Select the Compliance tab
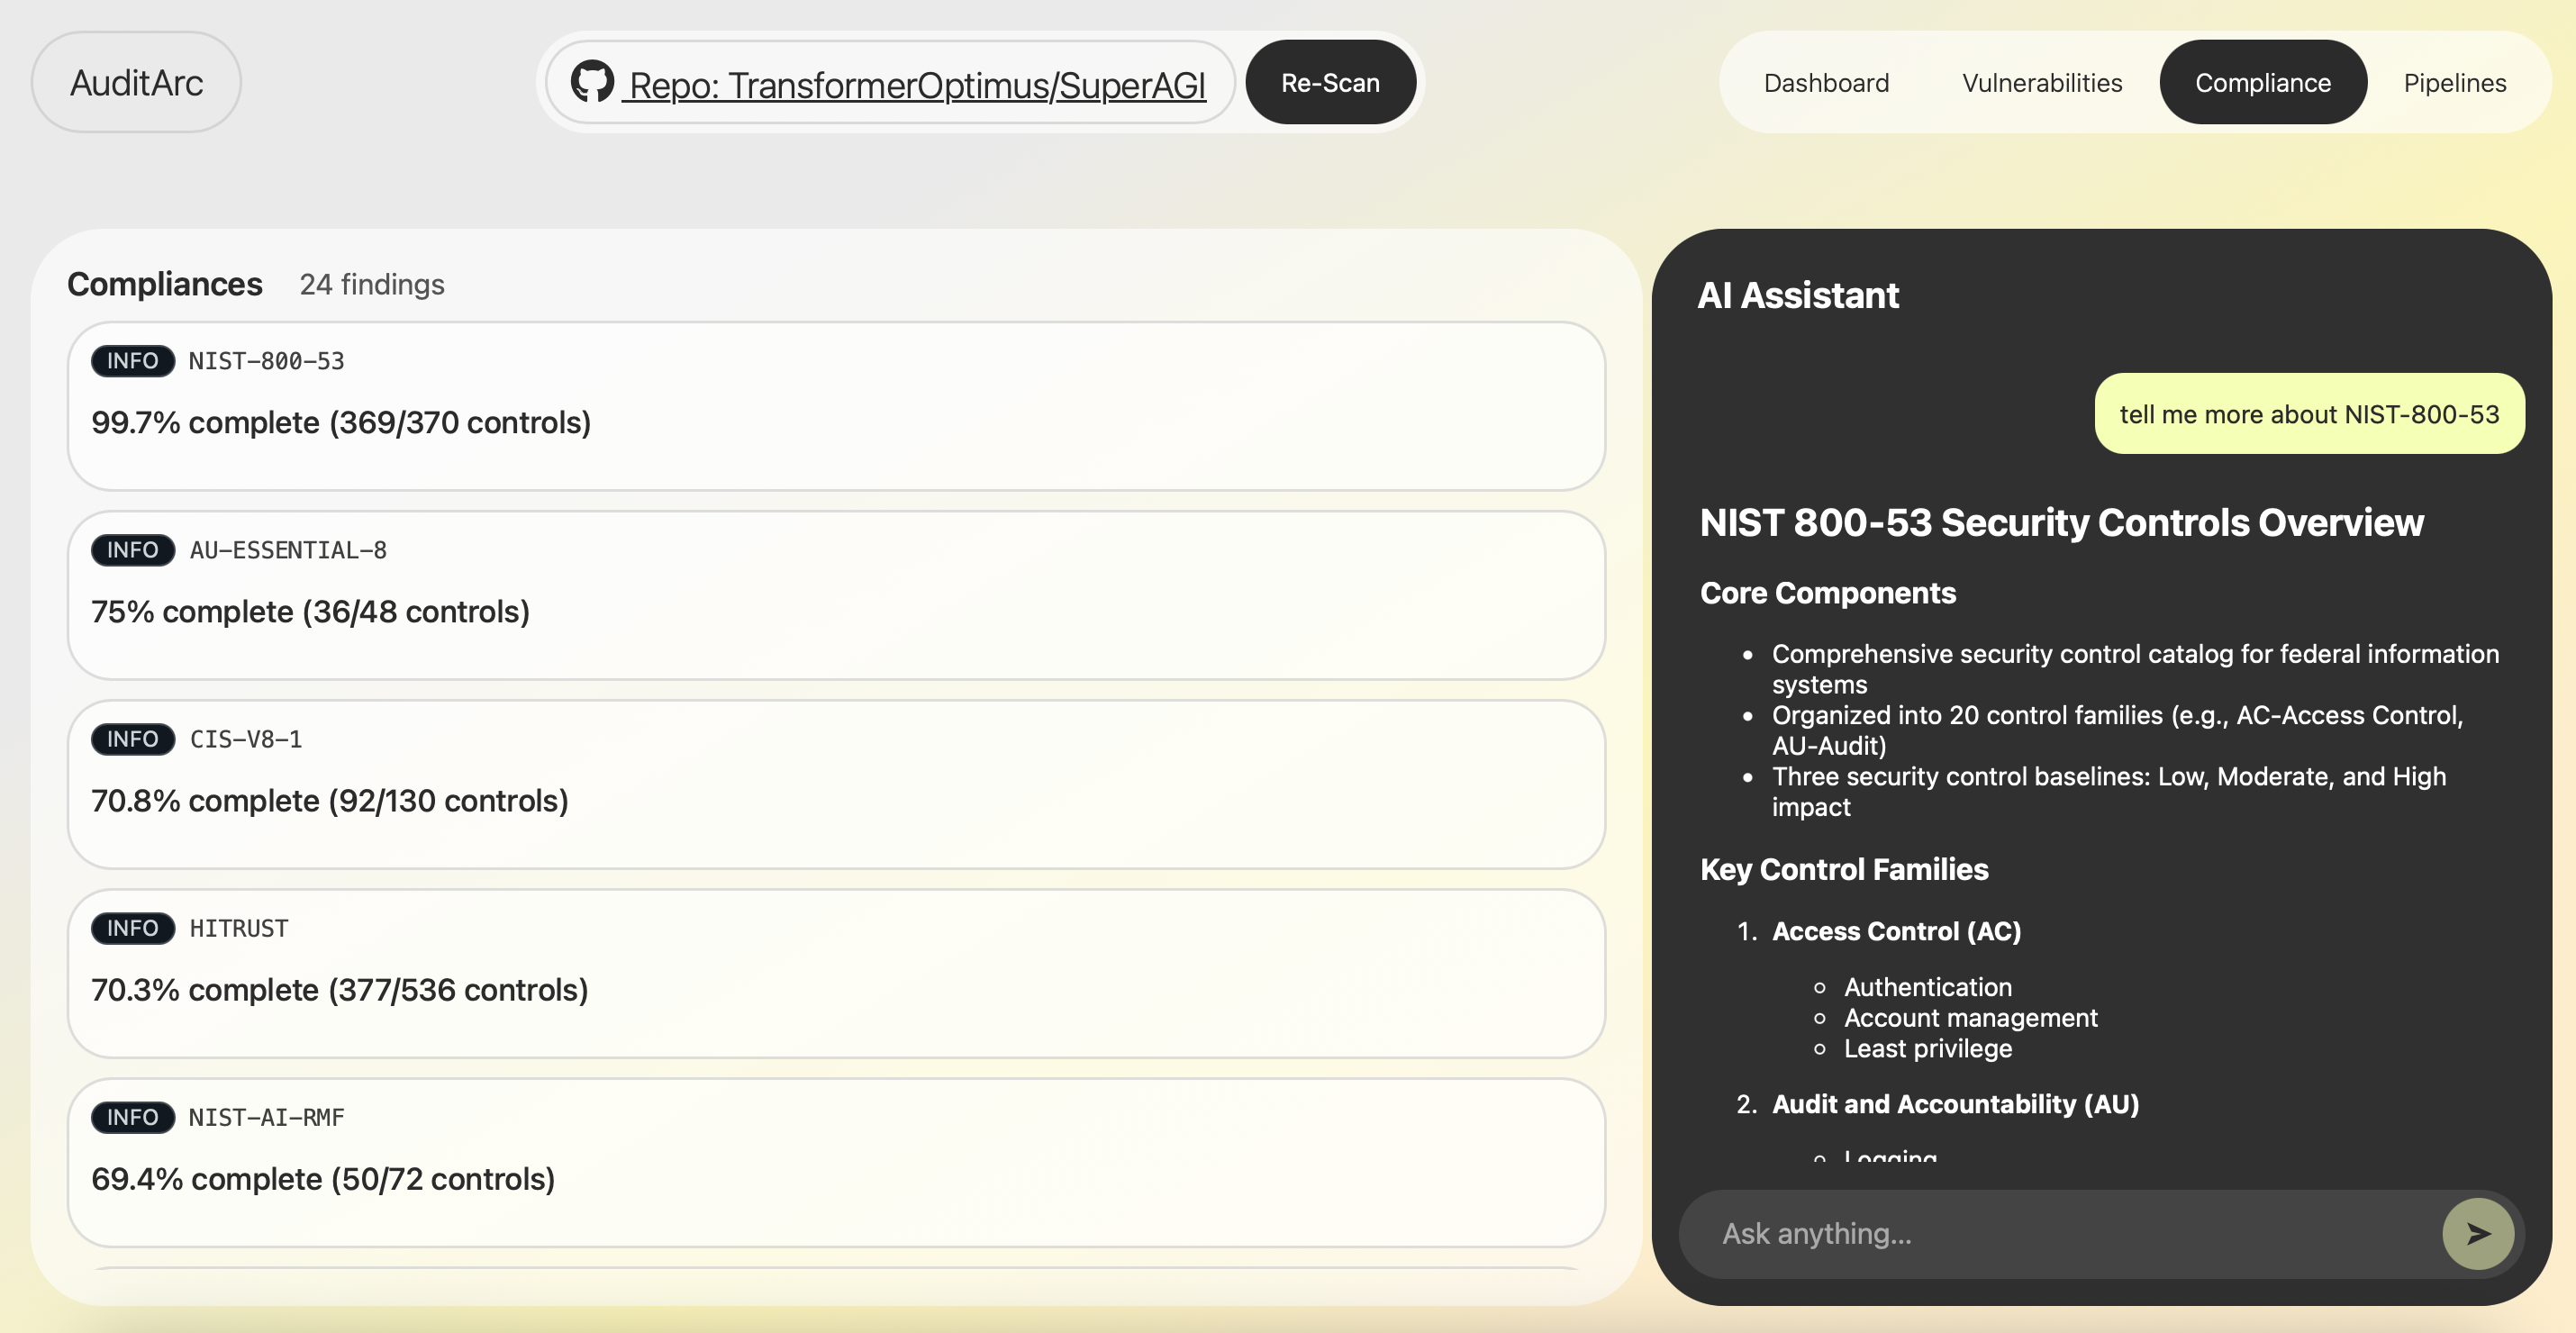Image resolution: width=2576 pixels, height=1333 pixels. (2262, 83)
